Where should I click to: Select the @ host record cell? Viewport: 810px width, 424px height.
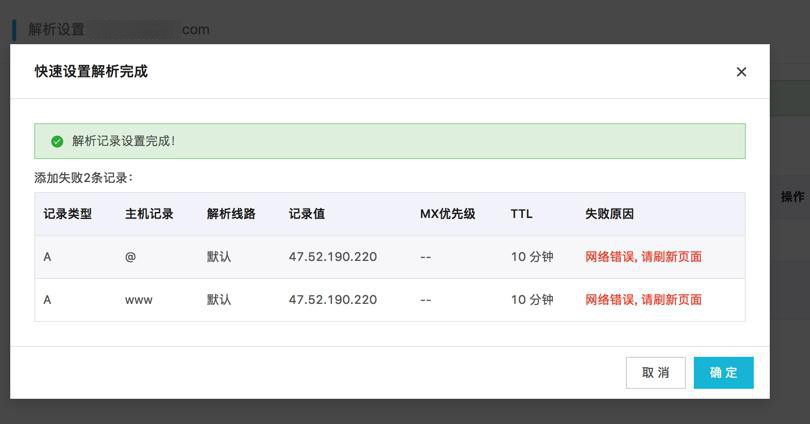coord(130,257)
